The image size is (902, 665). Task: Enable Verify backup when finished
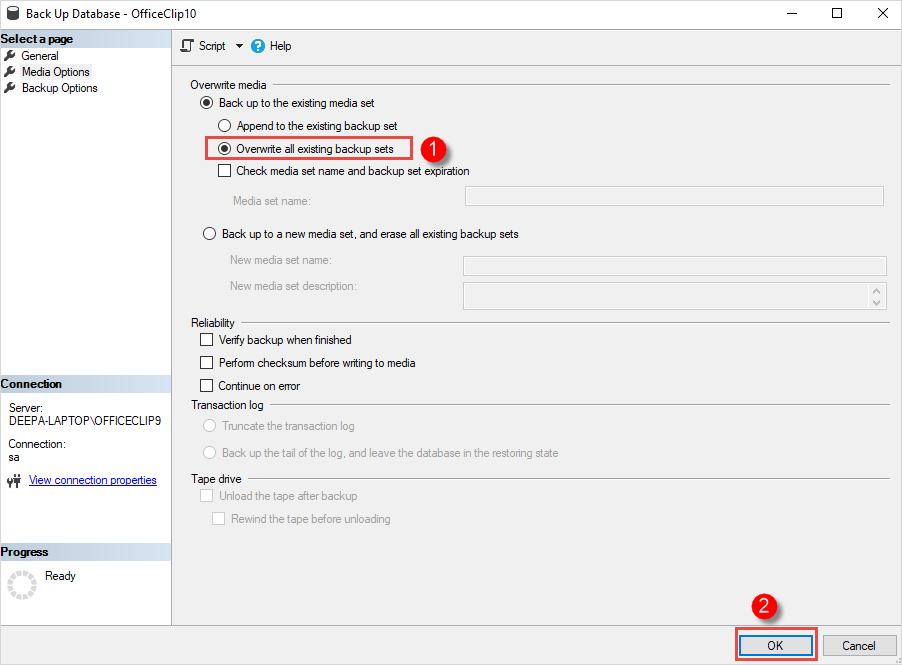[x=207, y=339]
